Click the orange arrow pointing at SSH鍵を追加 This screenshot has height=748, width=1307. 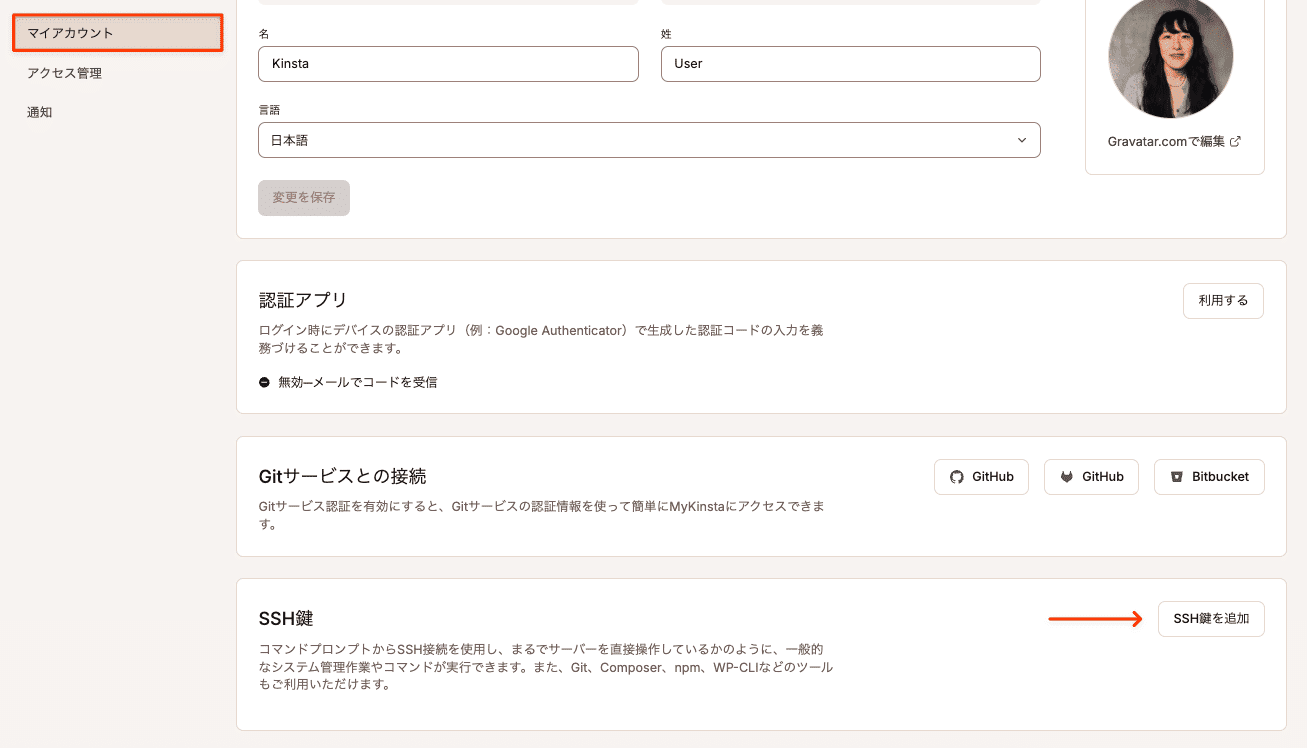tap(1095, 618)
